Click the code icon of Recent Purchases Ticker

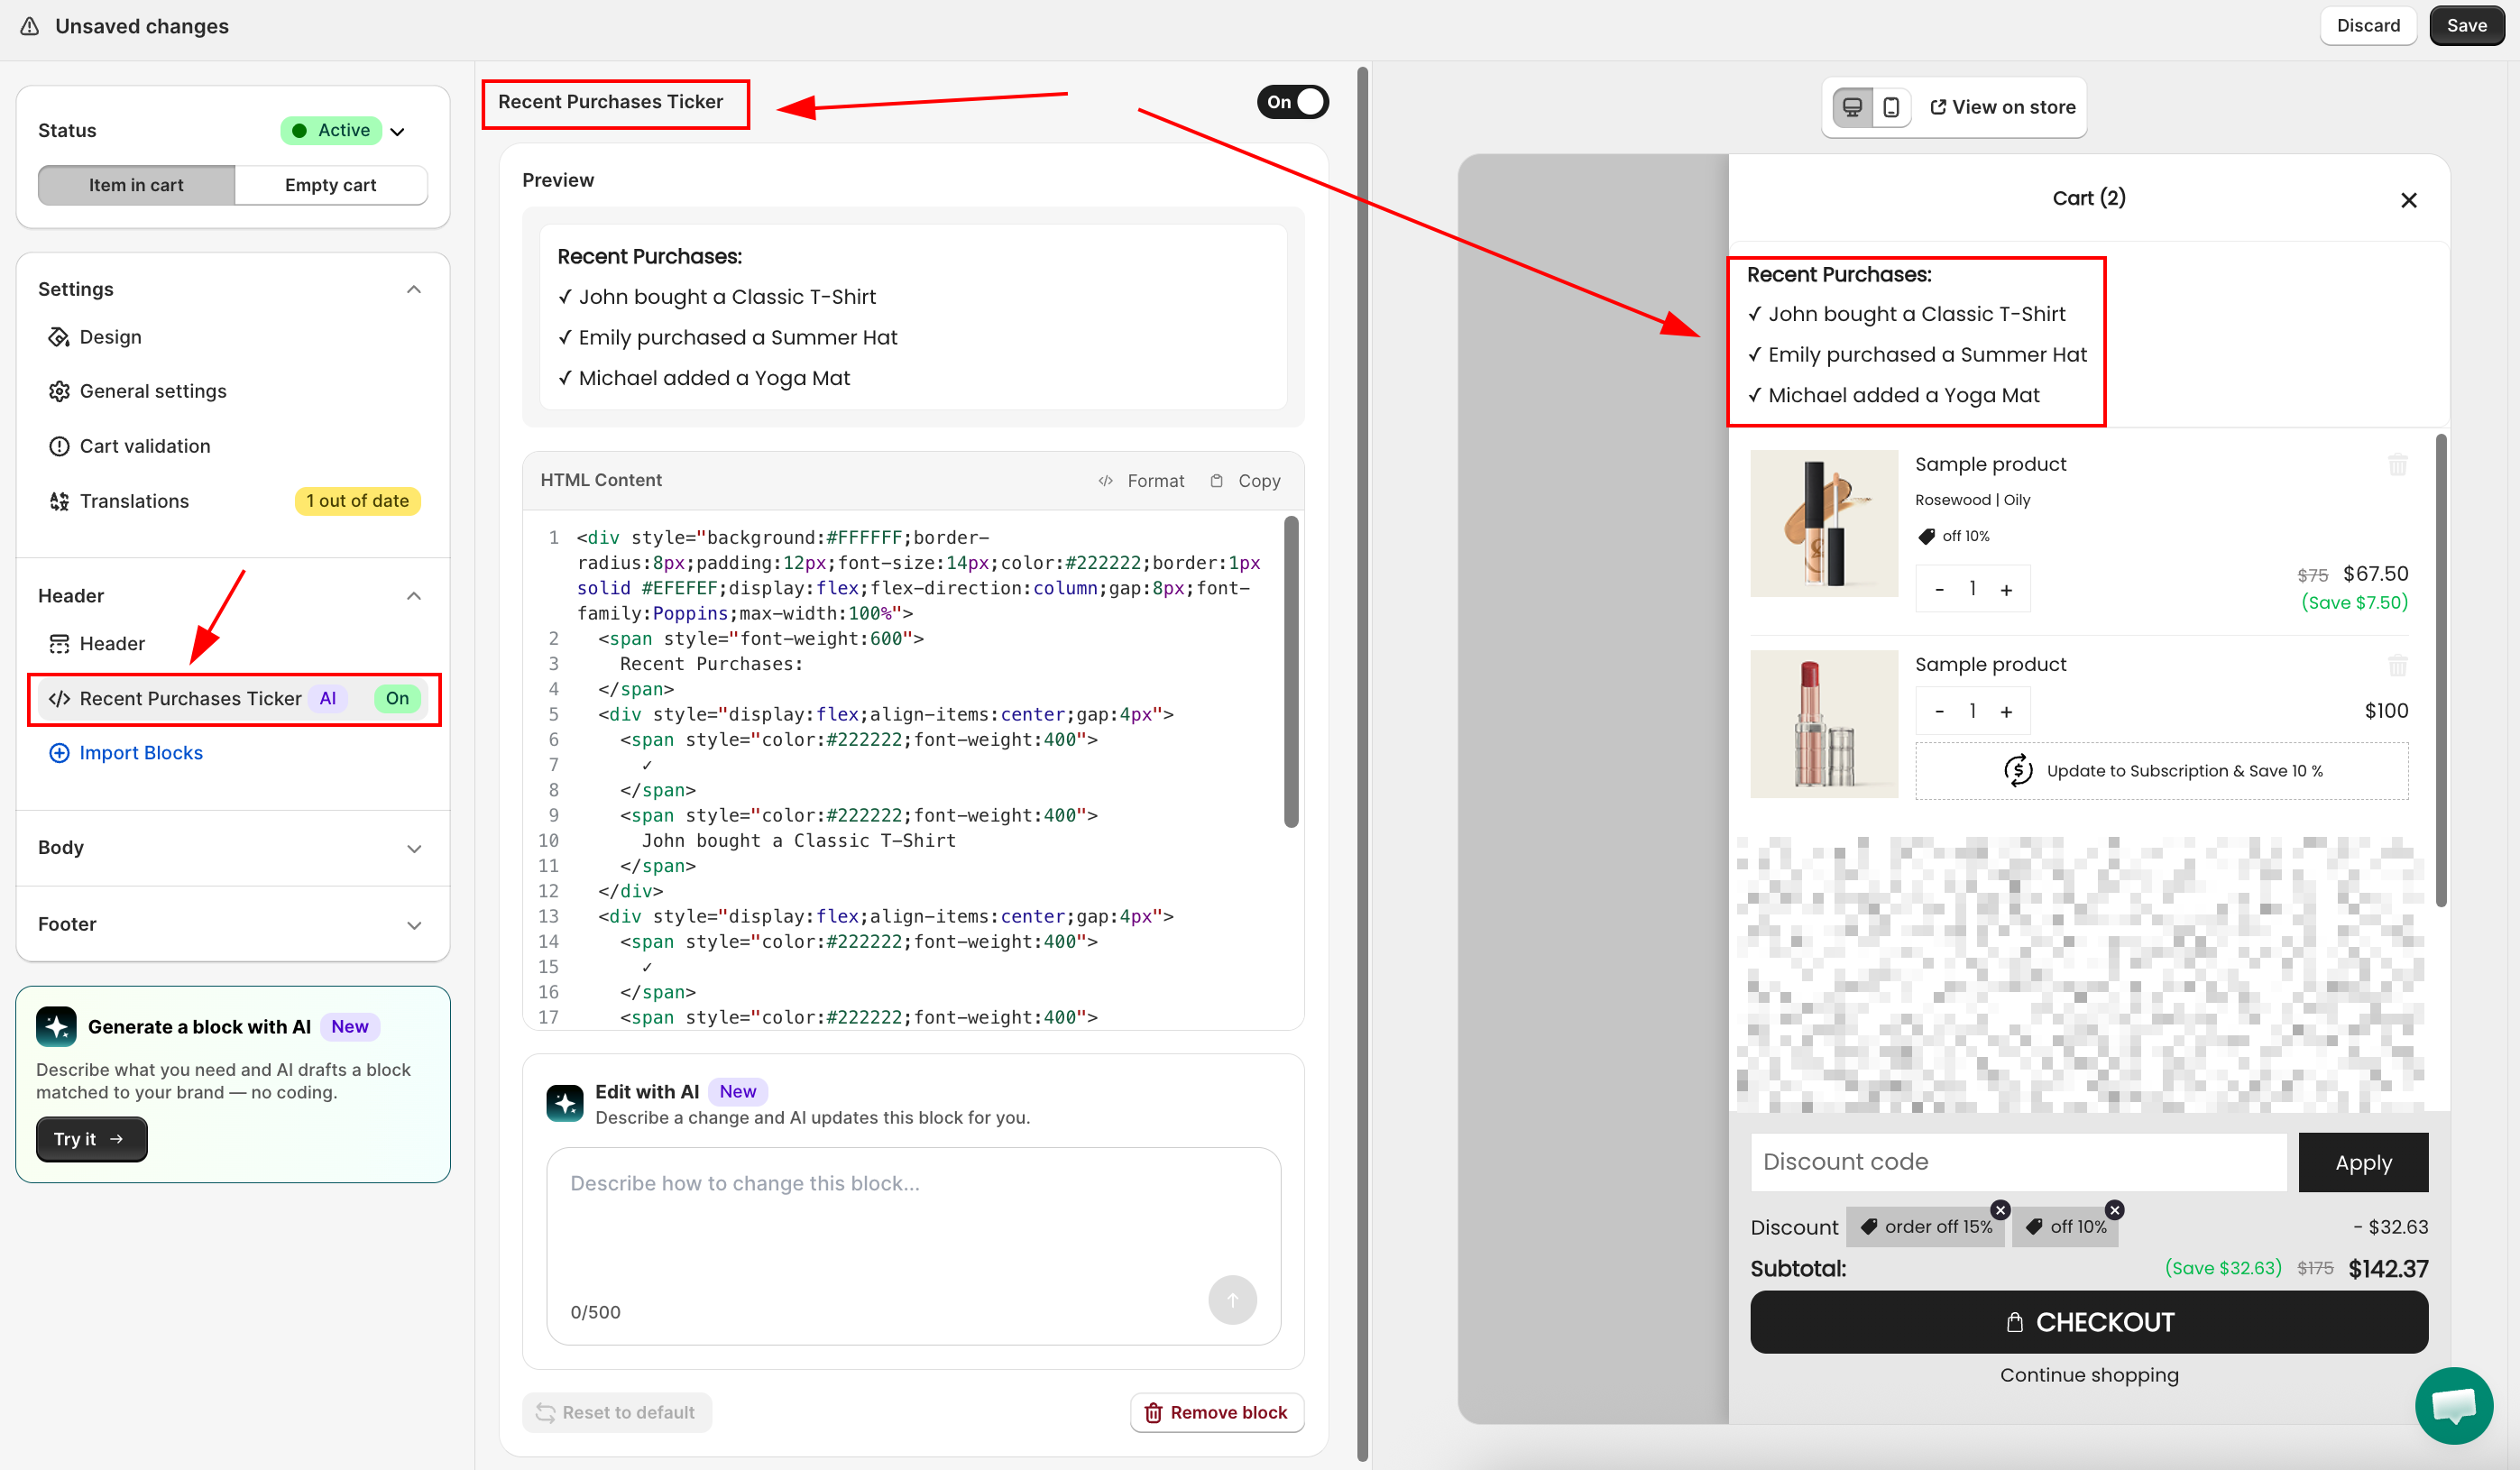(x=59, y=698)
